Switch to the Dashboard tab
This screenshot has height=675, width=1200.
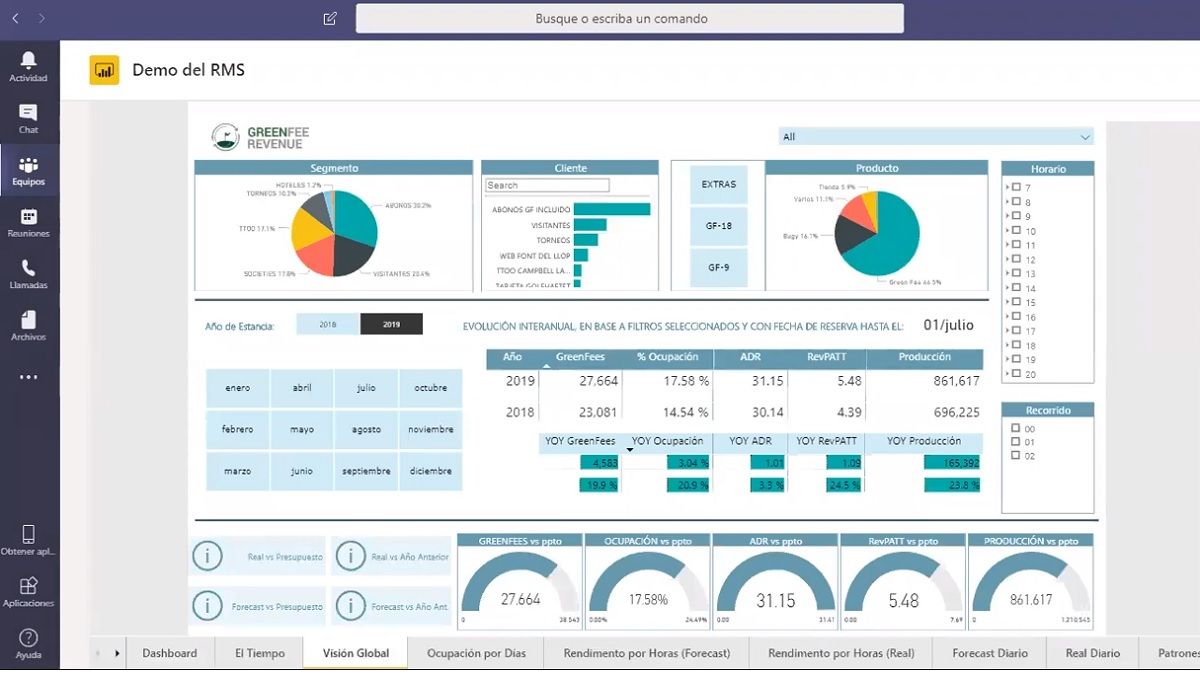[x=169, y=653]
